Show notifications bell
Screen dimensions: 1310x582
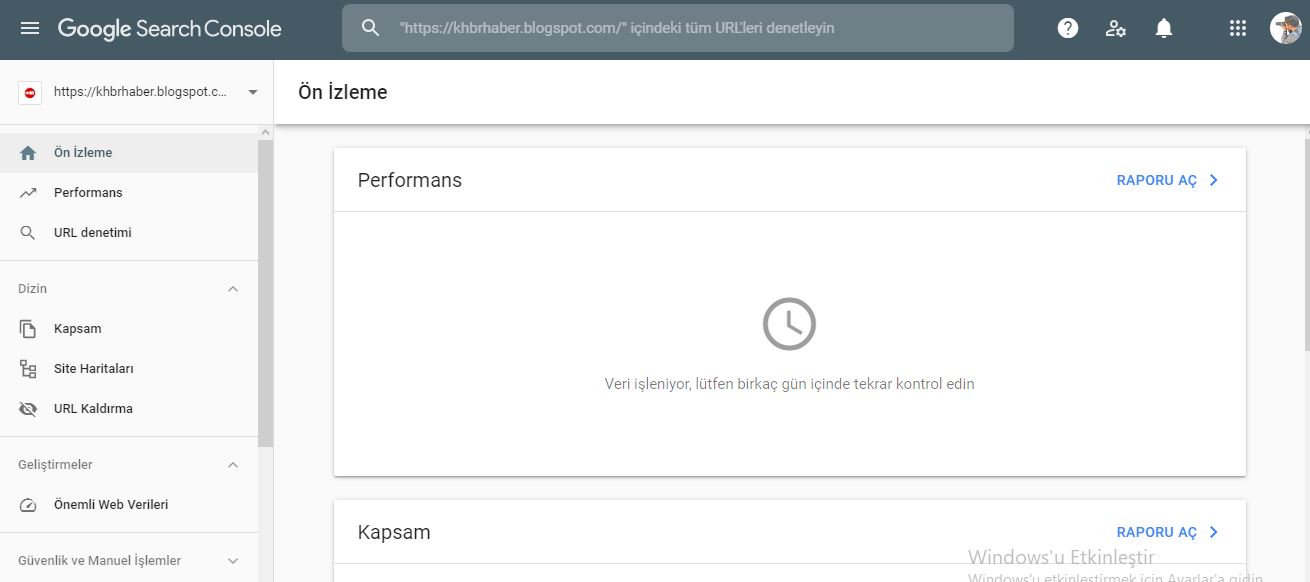click(1164, 28)
